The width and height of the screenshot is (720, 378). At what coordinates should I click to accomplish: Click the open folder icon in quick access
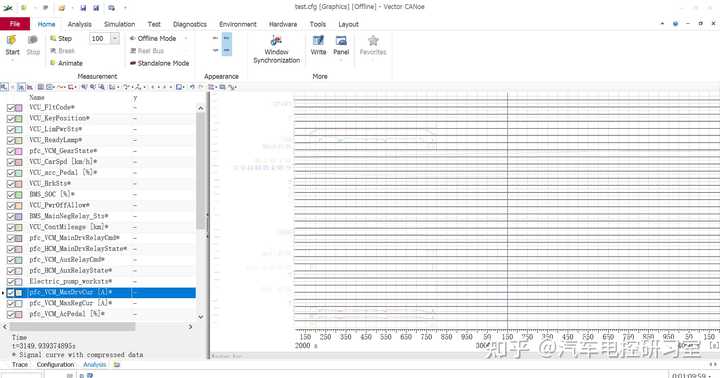(62, 7)
